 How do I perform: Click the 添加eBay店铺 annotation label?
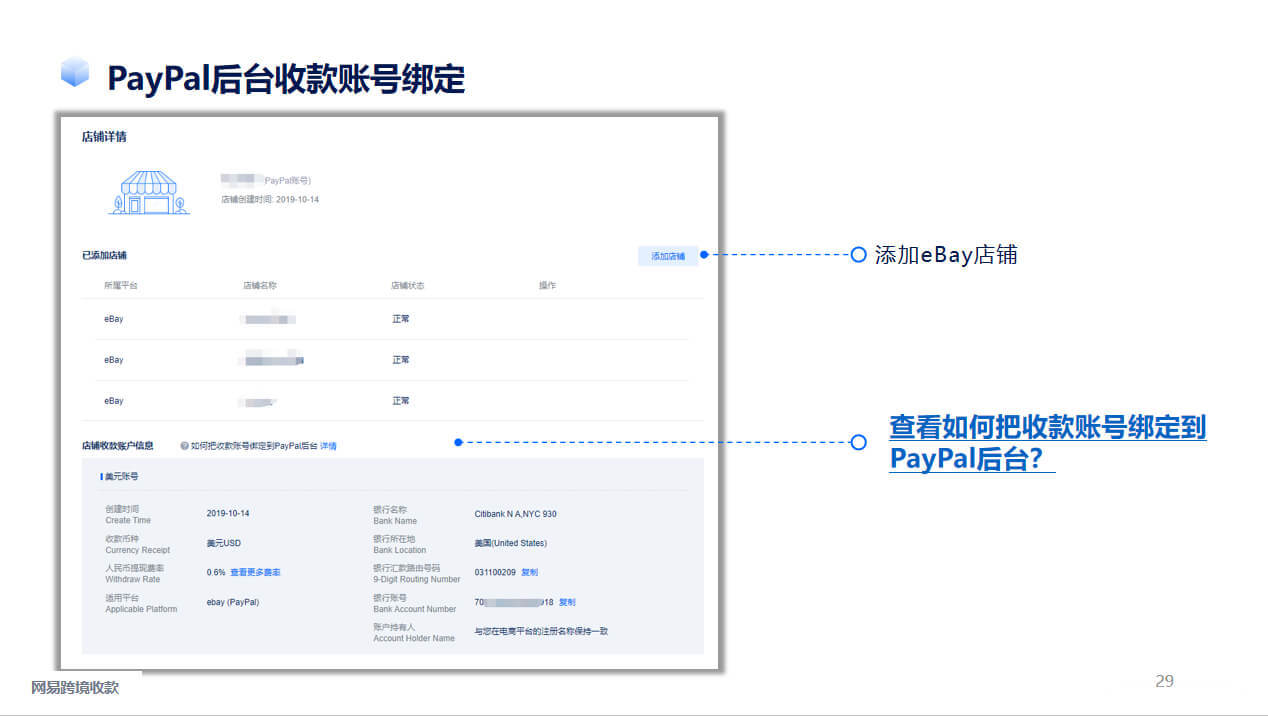click(946, 255)
